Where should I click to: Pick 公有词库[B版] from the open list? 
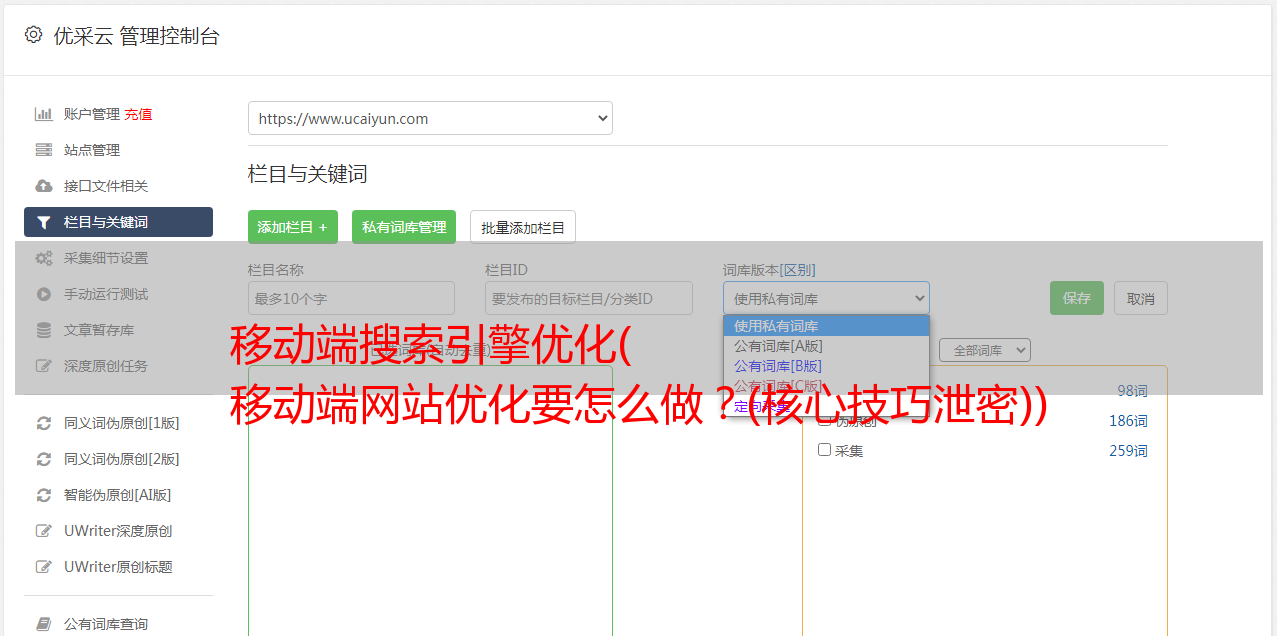click(826, 366)
